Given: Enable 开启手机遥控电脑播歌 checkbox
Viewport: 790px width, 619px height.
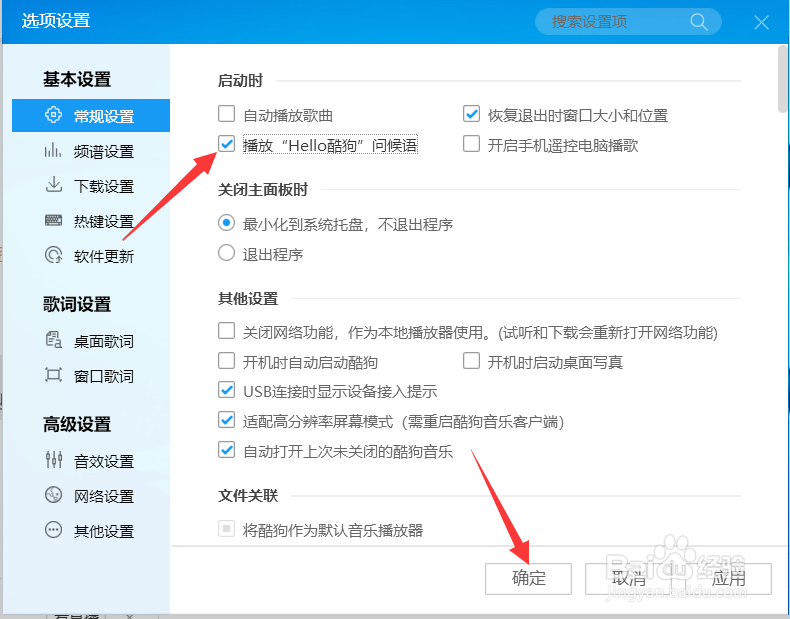Looking at the screenshot, I should coord(471,144).
